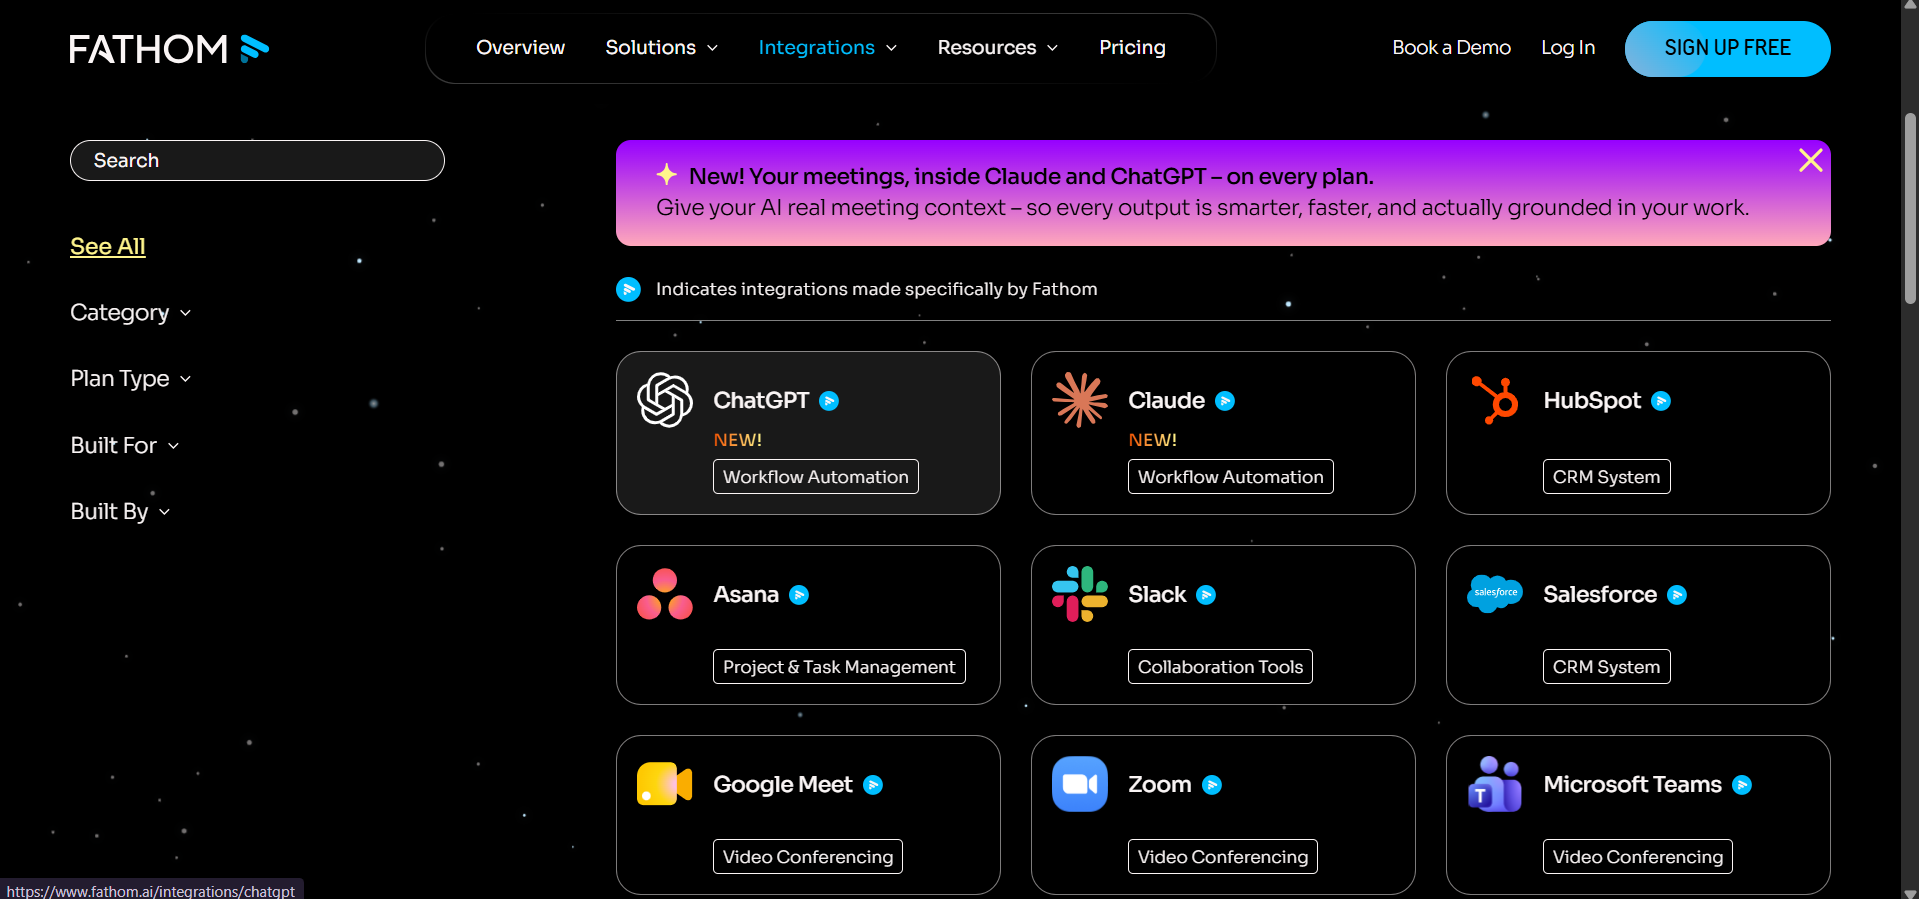Click Fathom badge next to Asana
Image resolution: width=1919 pixels, height=899 pixels.
[799, 595]
